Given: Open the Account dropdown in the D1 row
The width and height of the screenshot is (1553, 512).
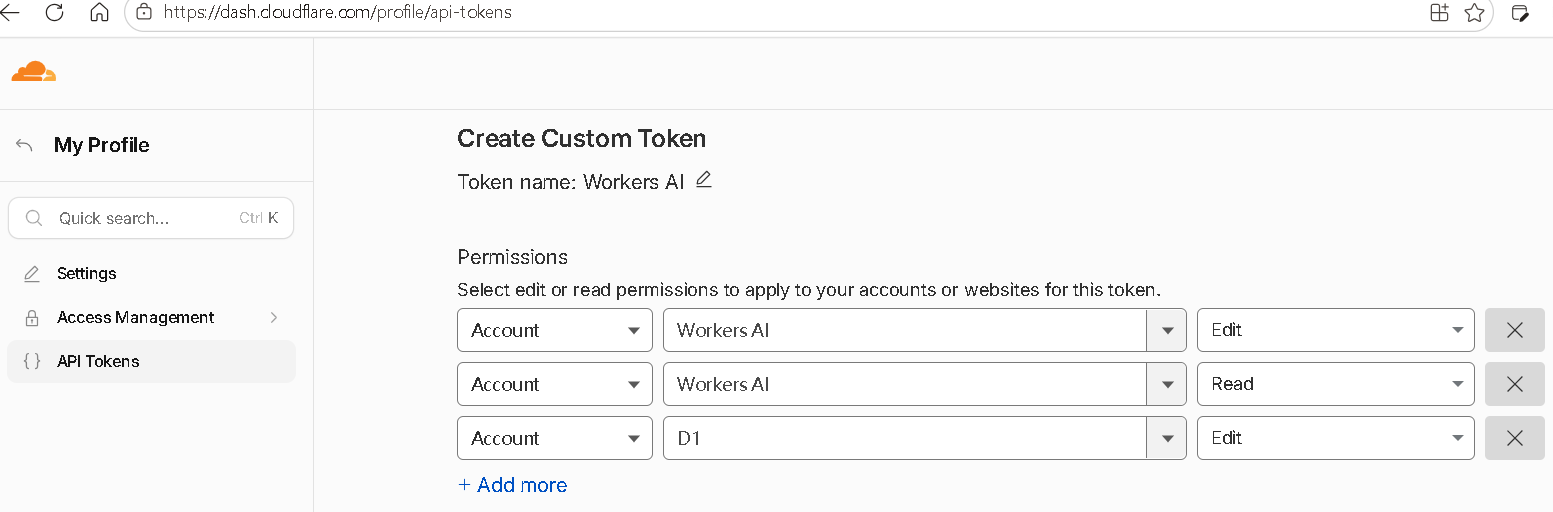Looking at the screenshot, I should click(x=555, y=438).
